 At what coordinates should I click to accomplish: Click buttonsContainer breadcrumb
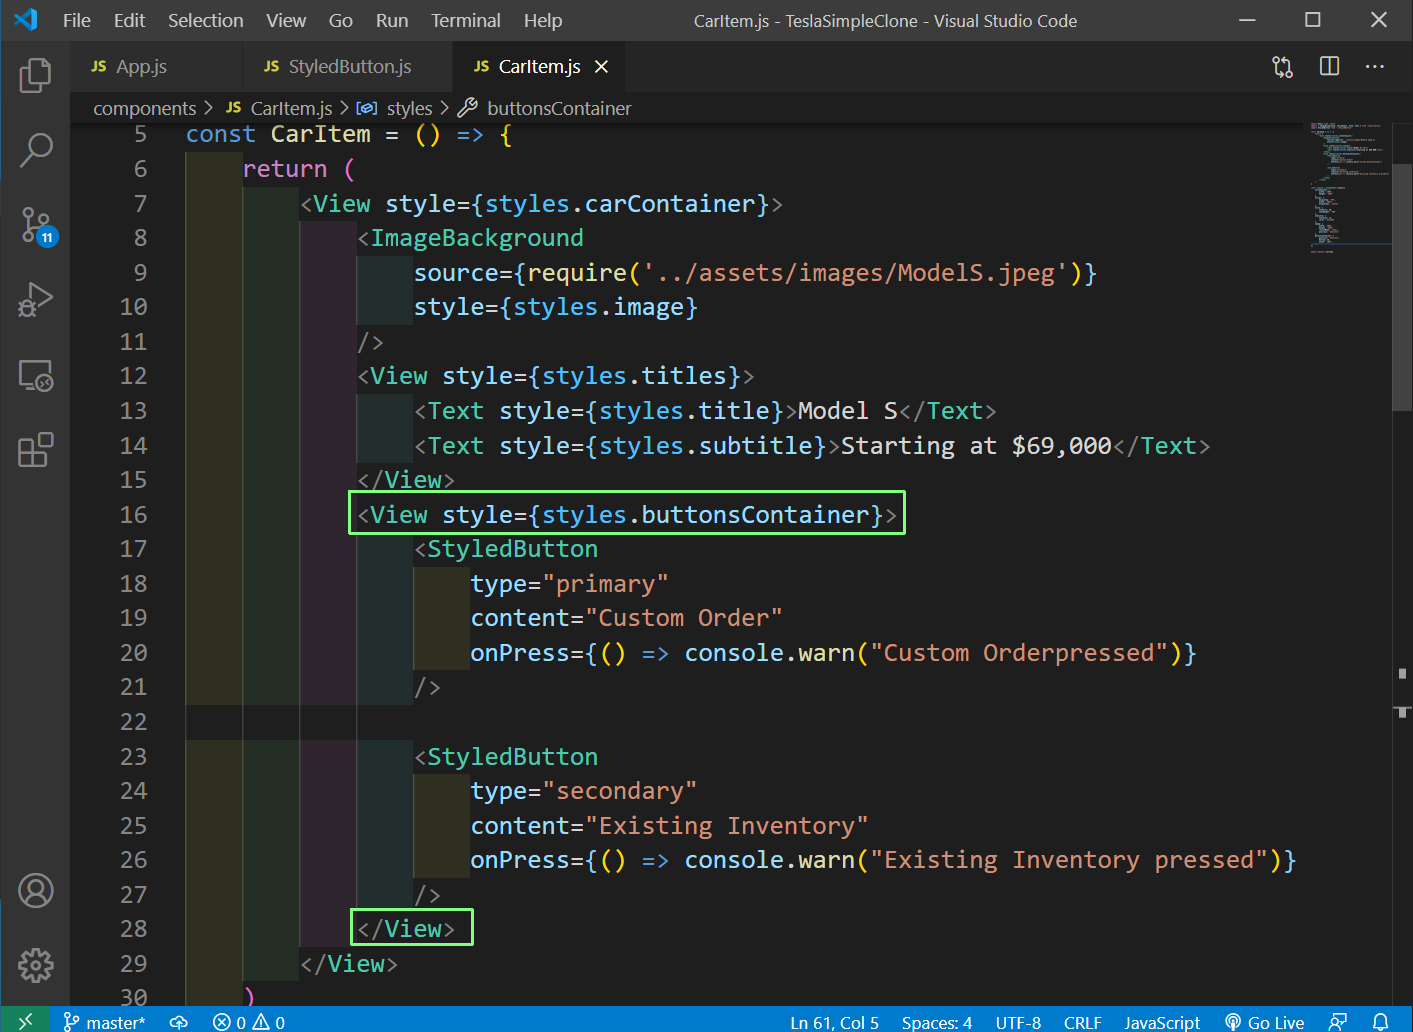click(546, 108)
